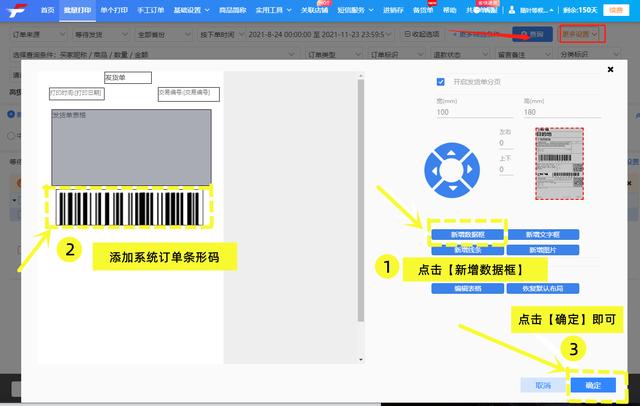Click the 新增线条 button
Viewport: 640px width, 406px height.
[467, 250]
